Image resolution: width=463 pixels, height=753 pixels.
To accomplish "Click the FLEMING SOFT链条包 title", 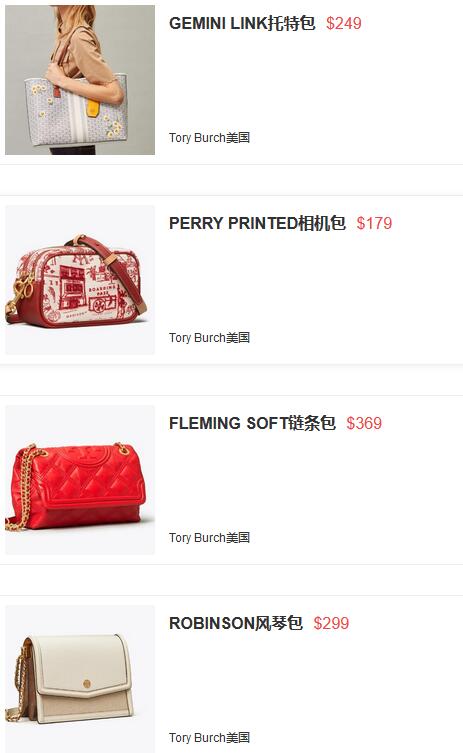I will point(252,423).
